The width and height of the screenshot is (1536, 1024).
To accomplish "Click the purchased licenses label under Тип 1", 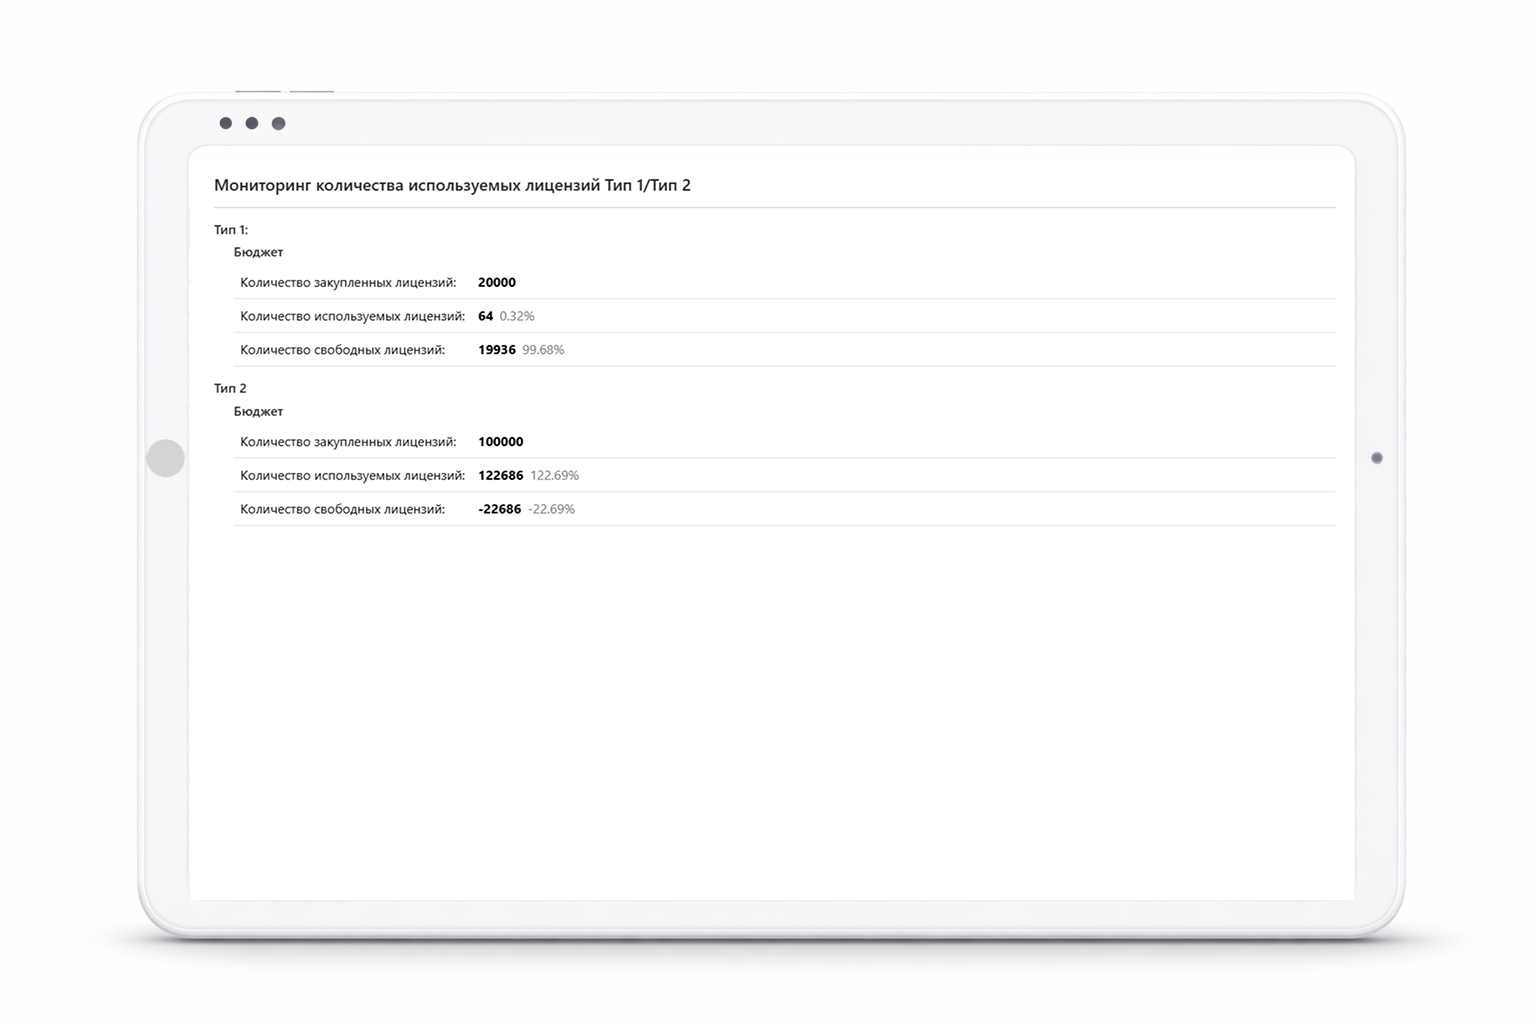I will (348, 283).
